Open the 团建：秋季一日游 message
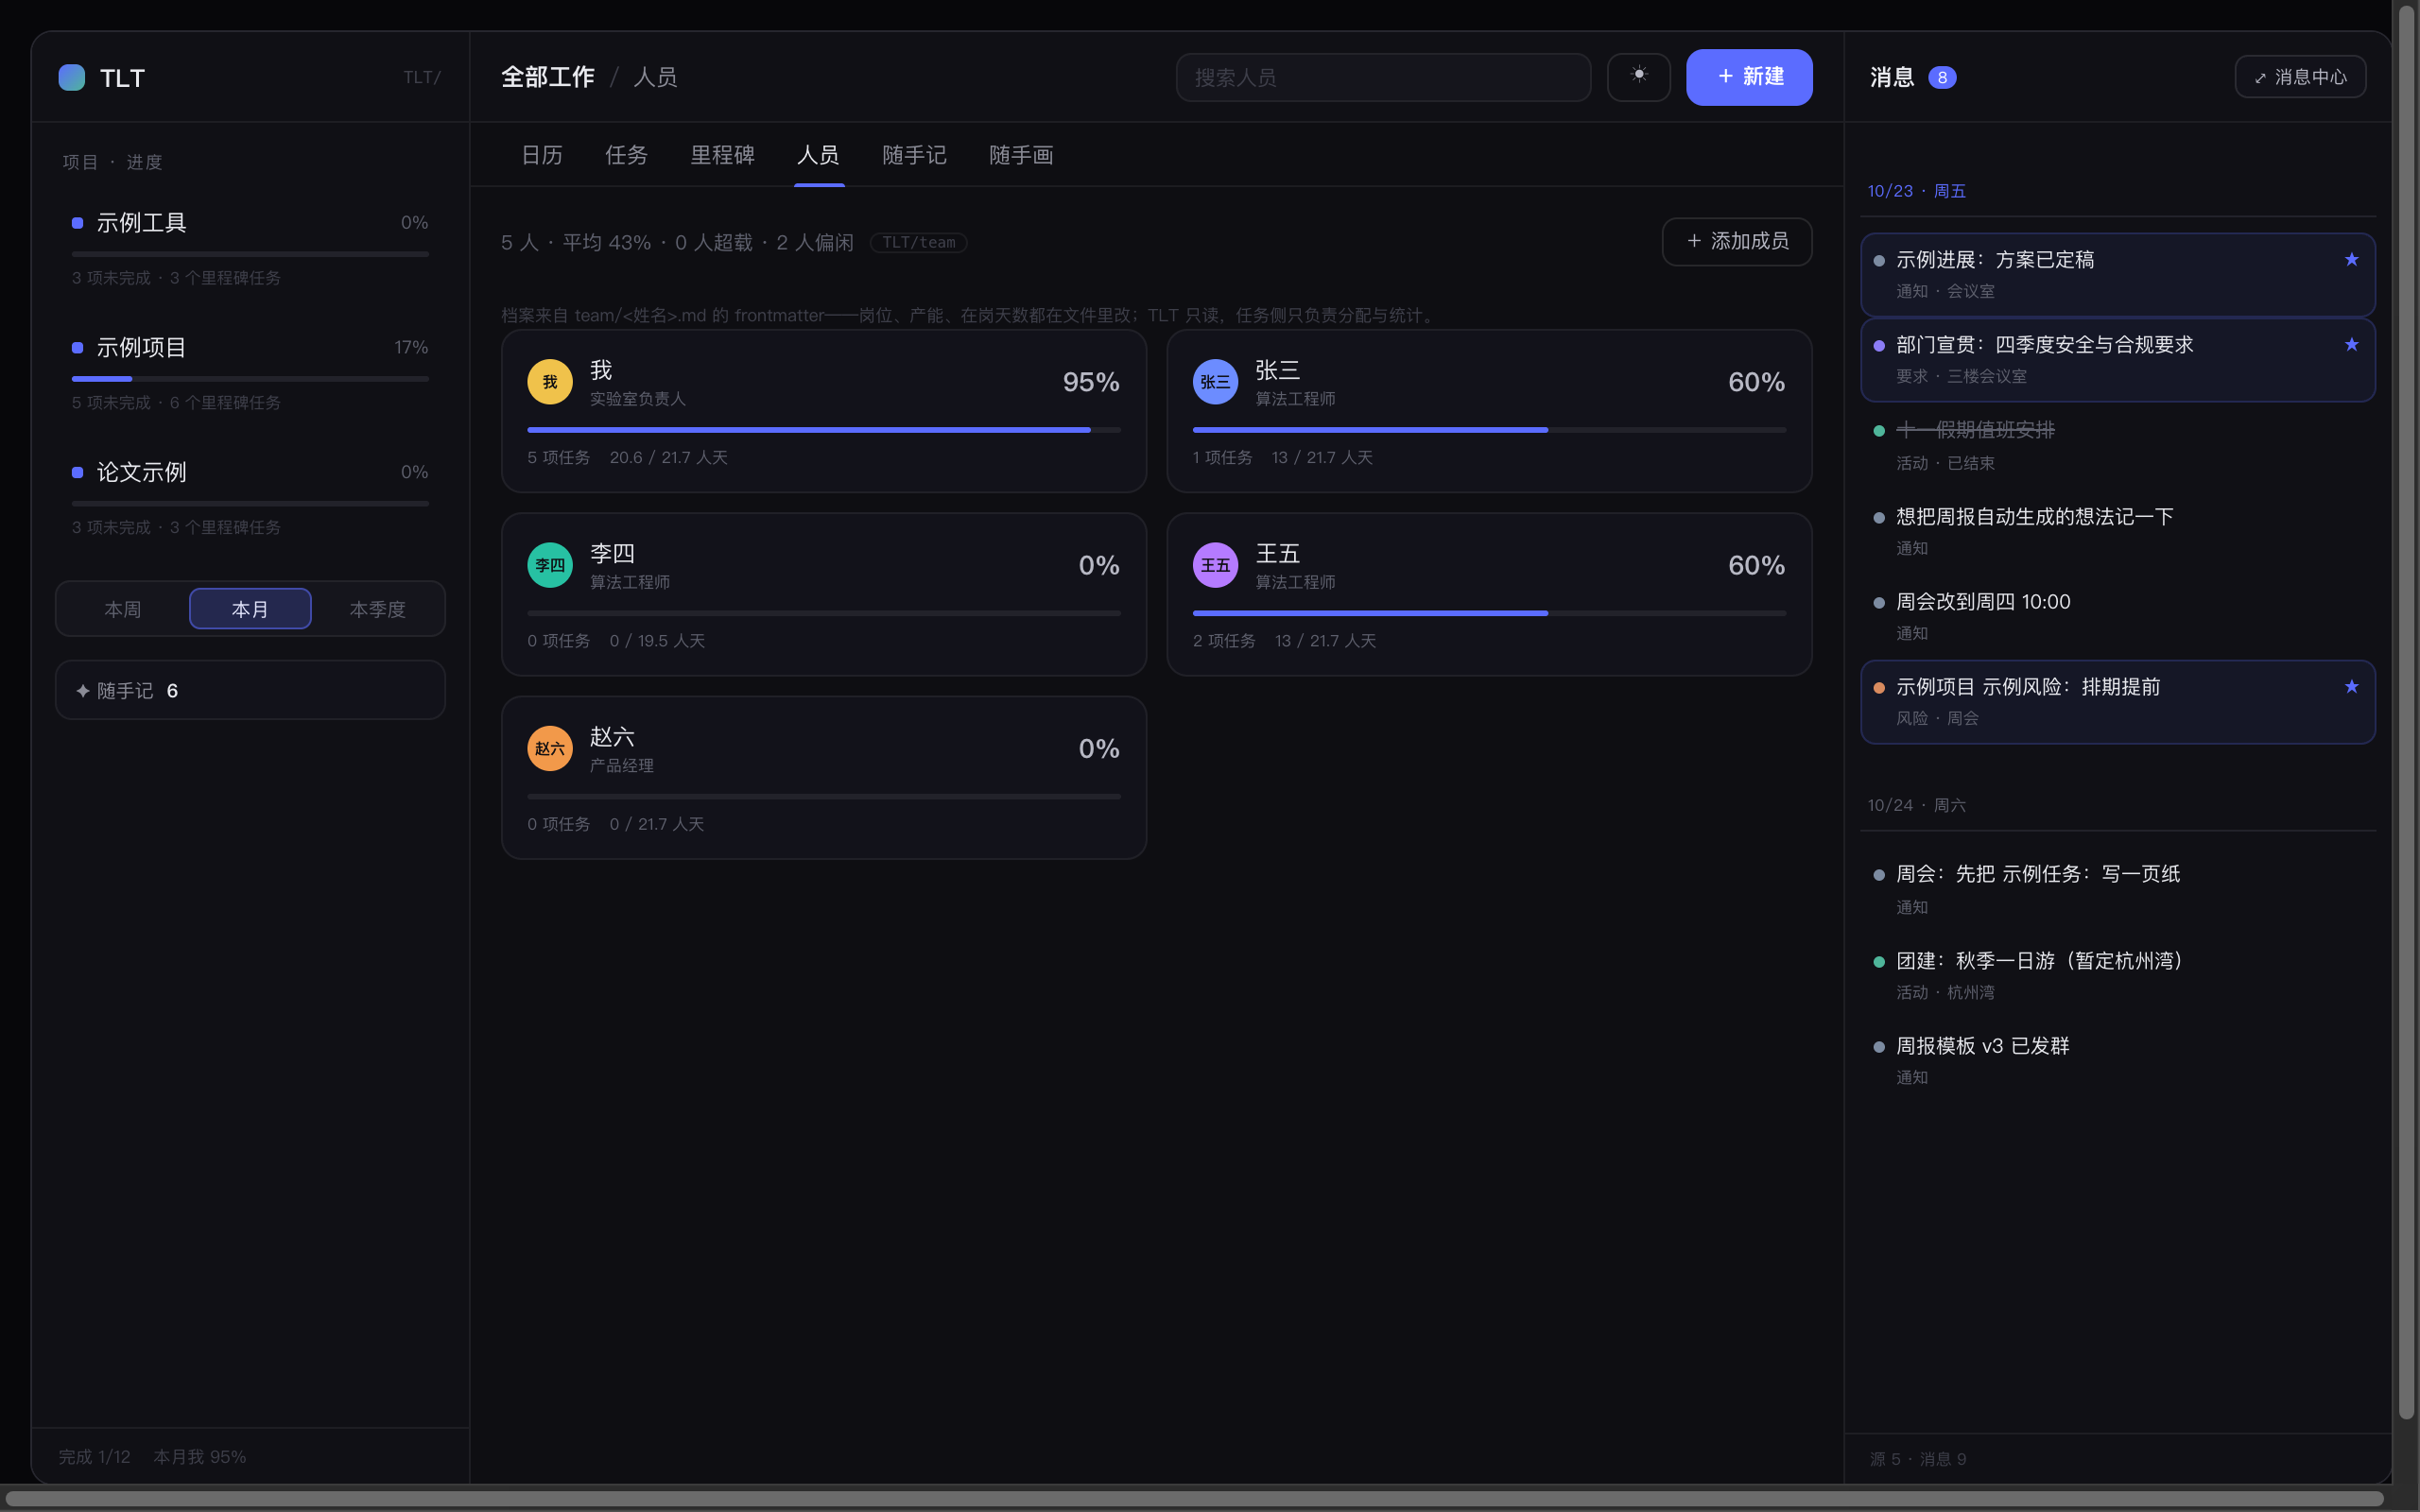The width and height of the screenshot is (2420, 1512). point(2117,975)
